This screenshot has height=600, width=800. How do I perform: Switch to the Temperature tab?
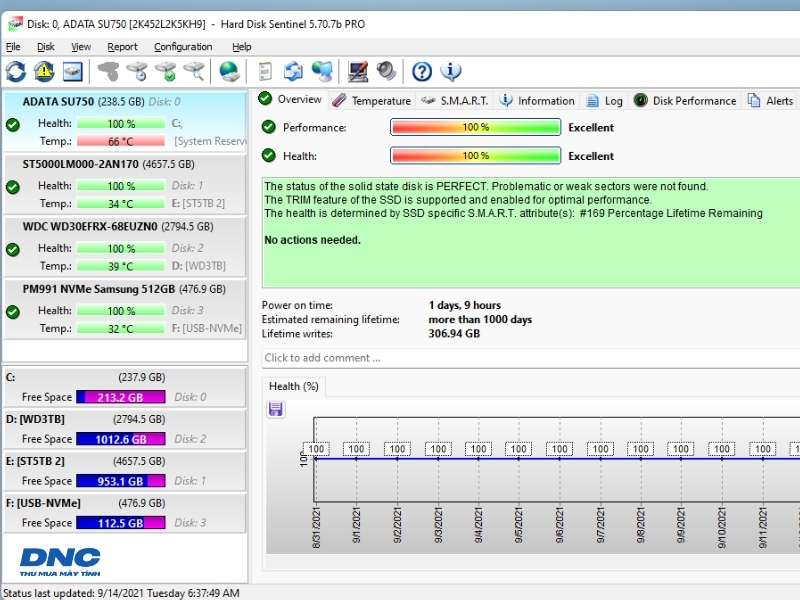(x=371, y=101)
